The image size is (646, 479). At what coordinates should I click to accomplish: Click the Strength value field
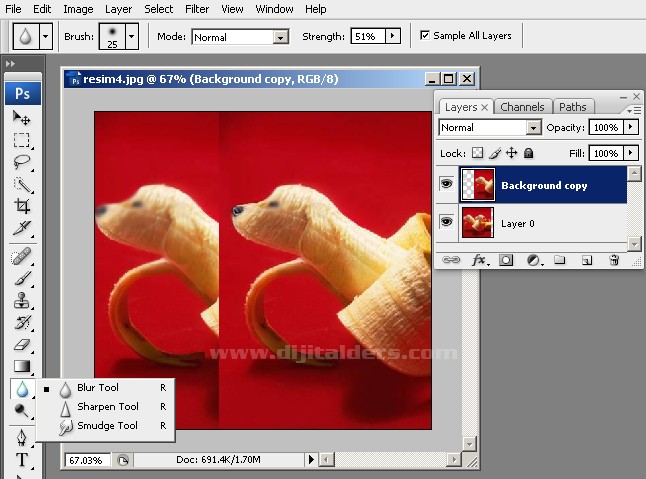tap(368, 36)
